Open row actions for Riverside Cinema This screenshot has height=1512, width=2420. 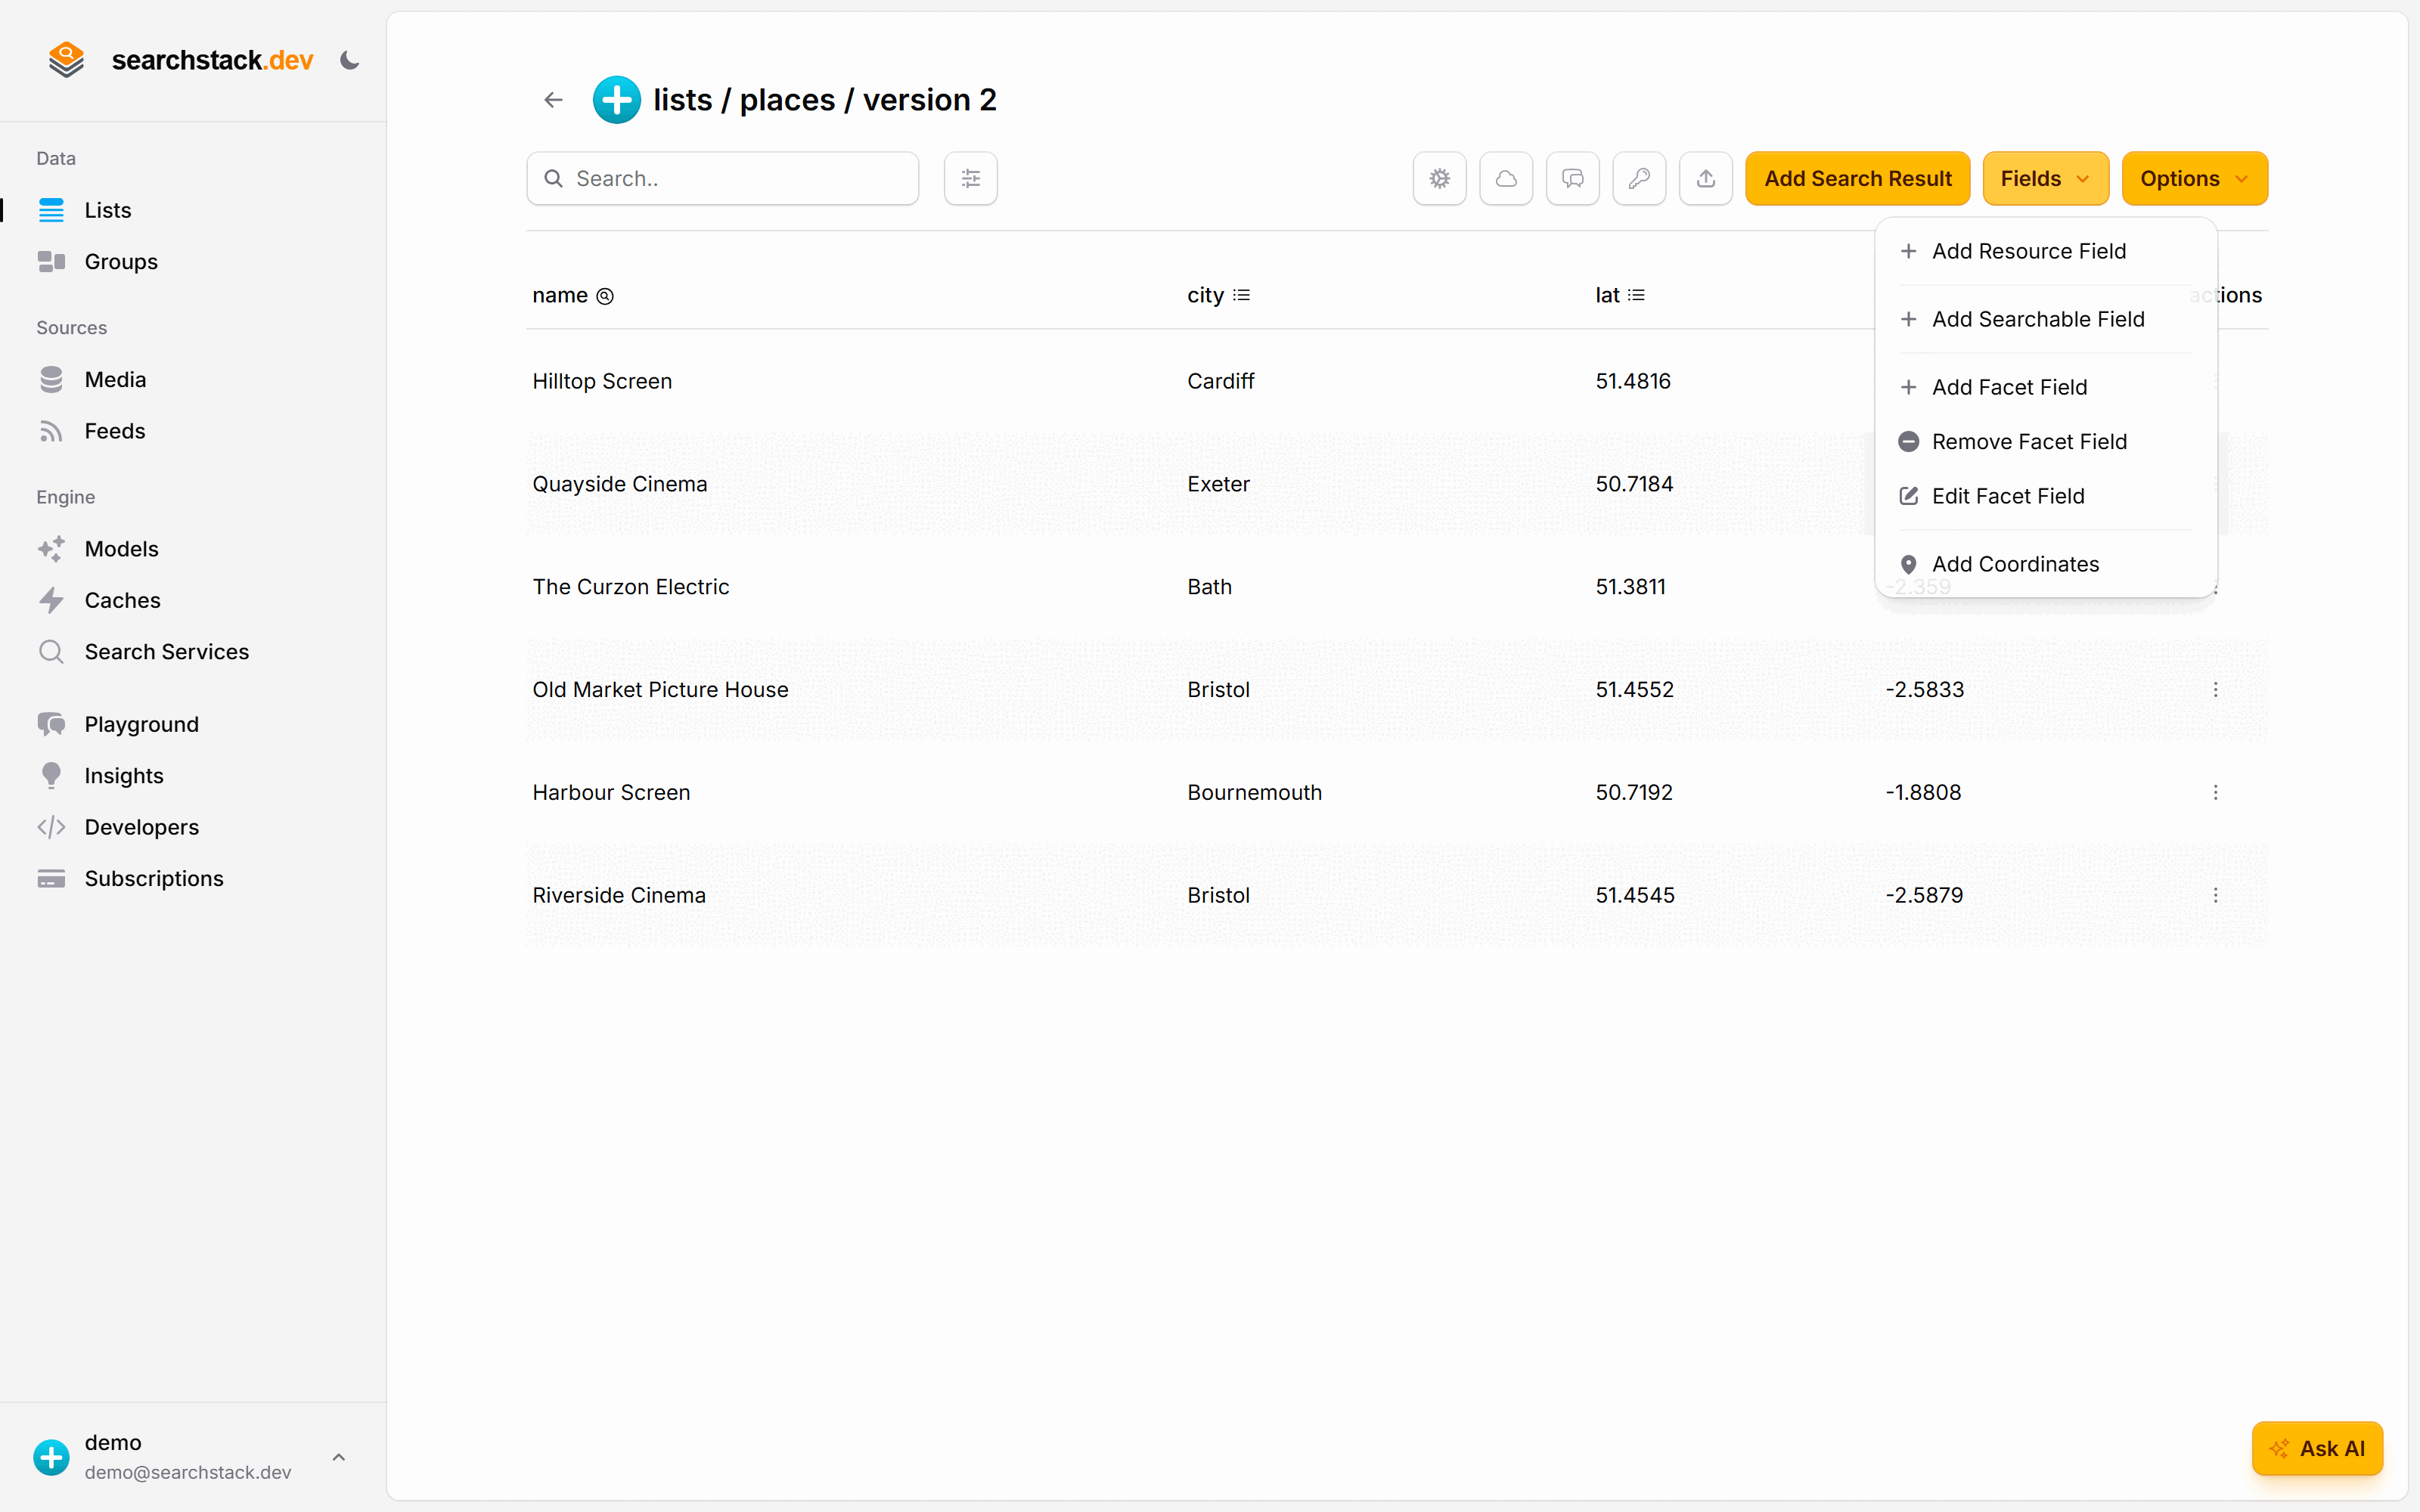(x=2215, y=895)
